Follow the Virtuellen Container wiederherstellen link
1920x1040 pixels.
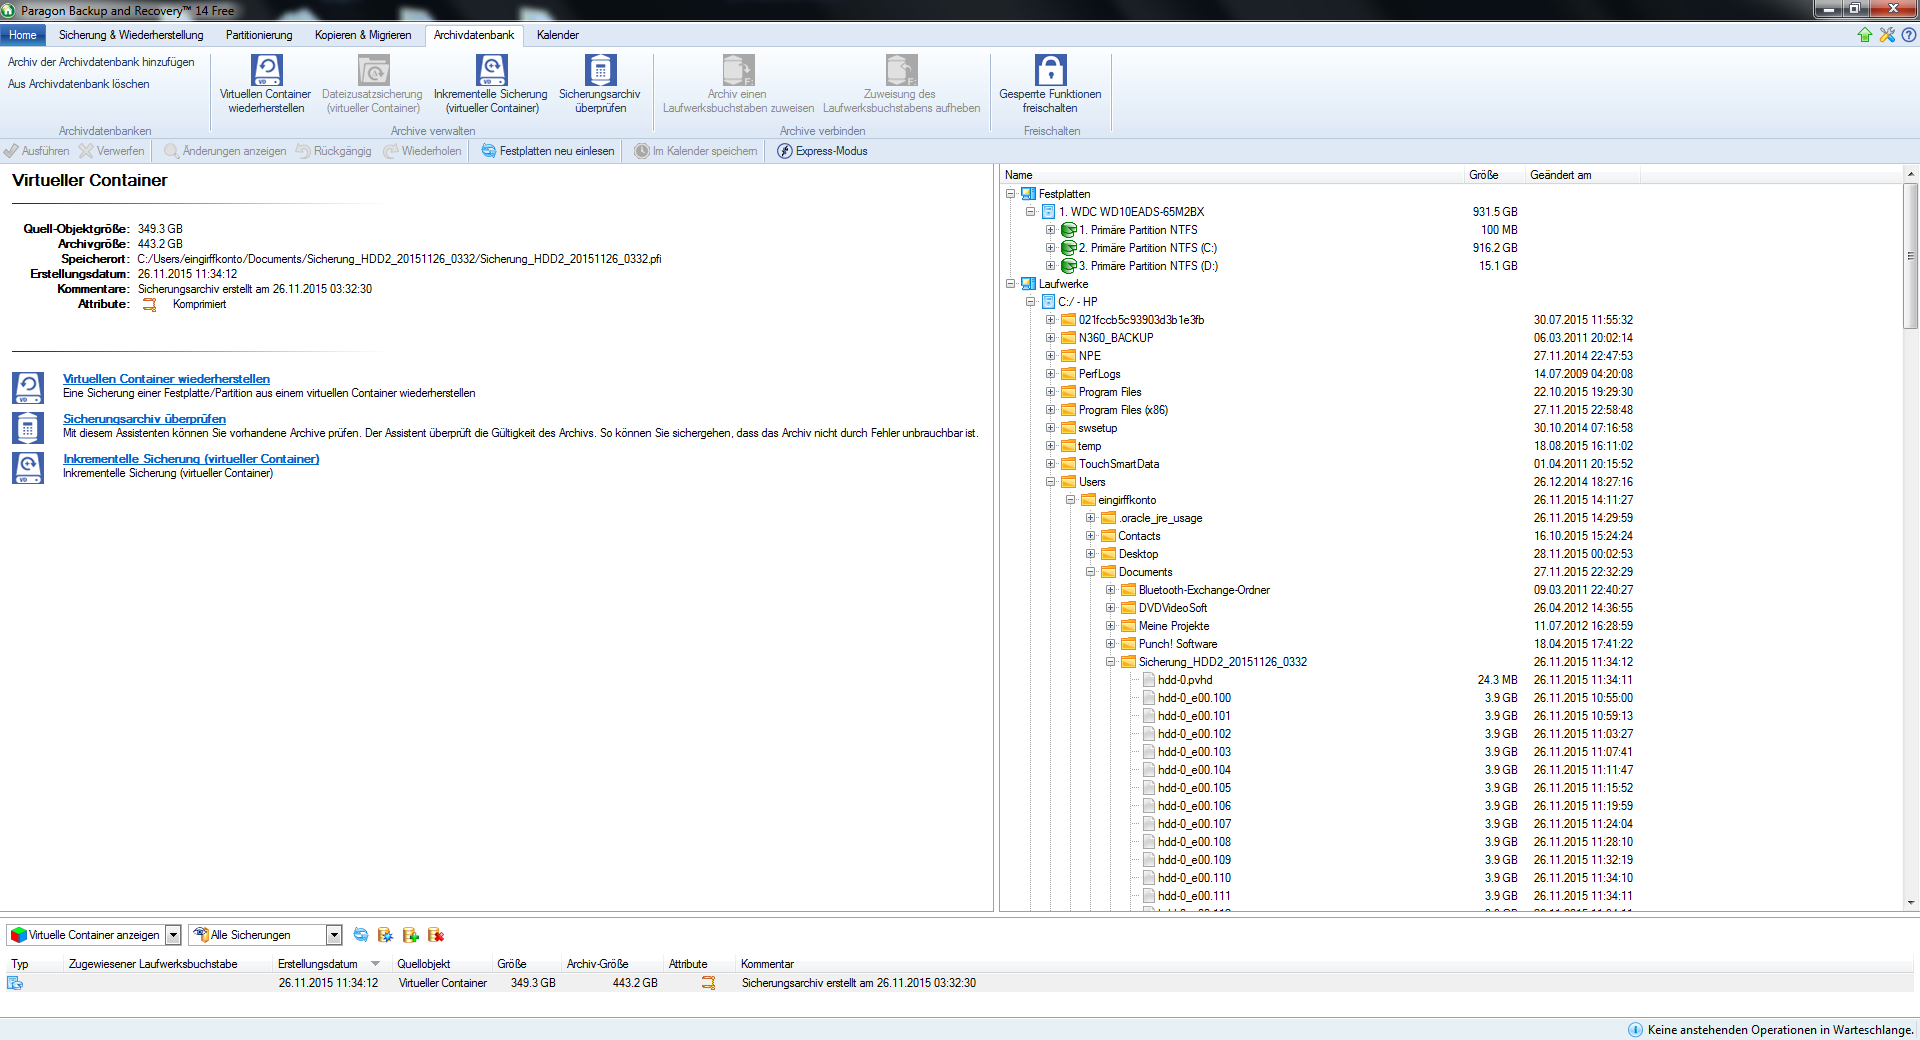coord(166,379)
